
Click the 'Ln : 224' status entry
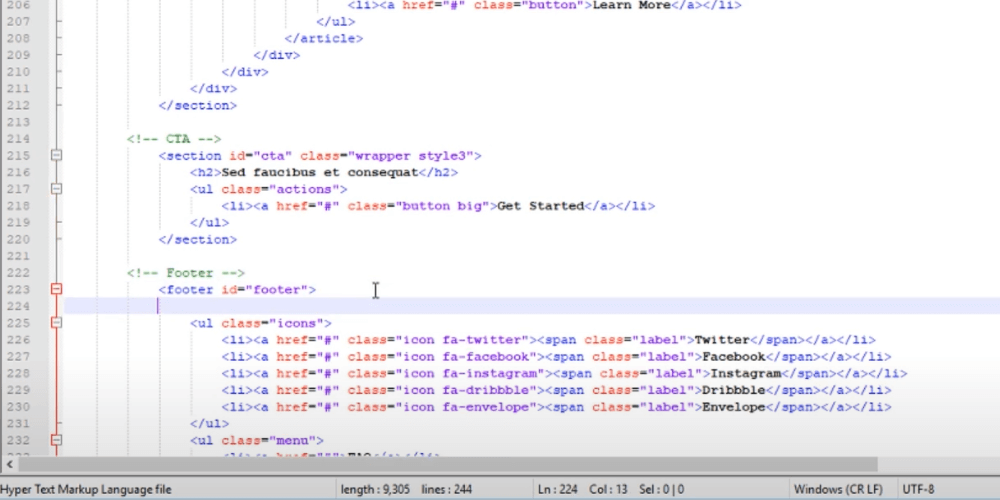pos(558,490)
